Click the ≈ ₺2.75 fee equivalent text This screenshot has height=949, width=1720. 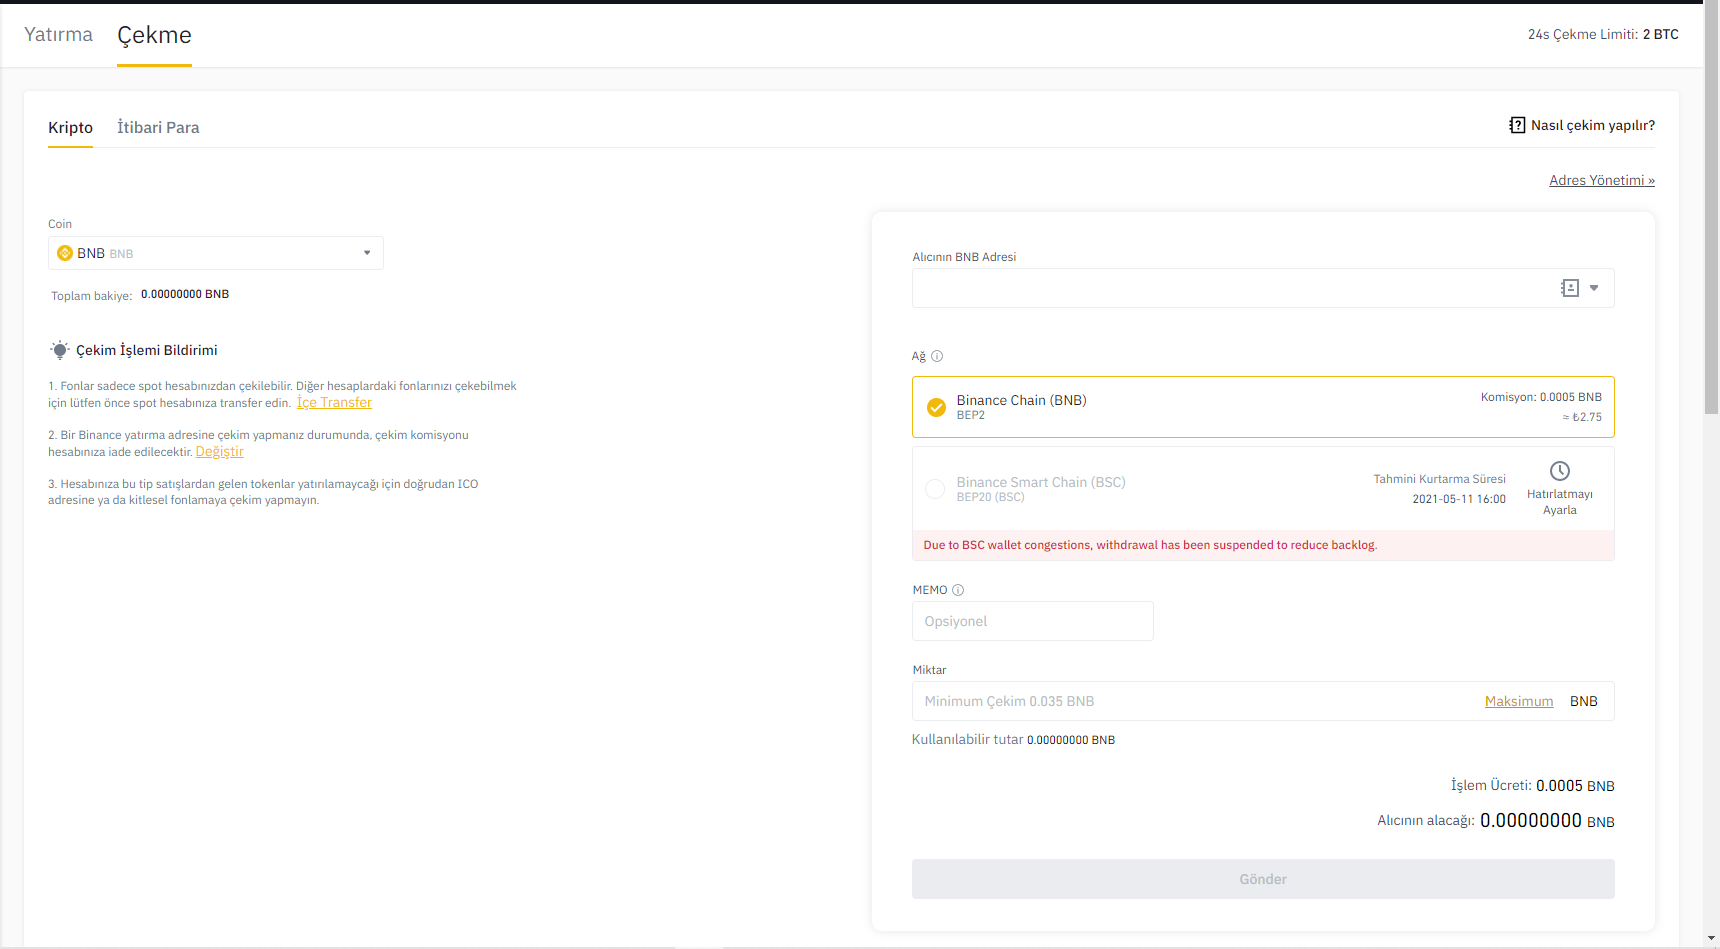tap(1582, 418)
